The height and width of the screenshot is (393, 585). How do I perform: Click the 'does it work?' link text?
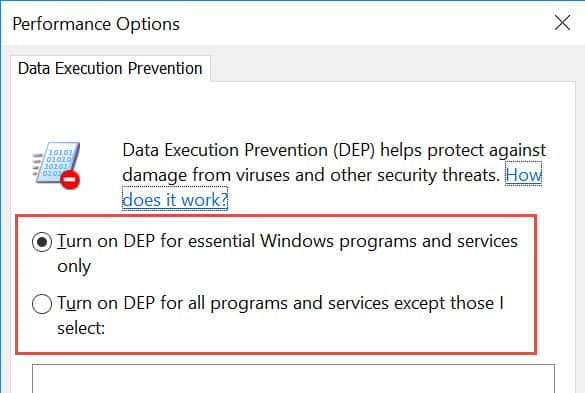(175, 200)
